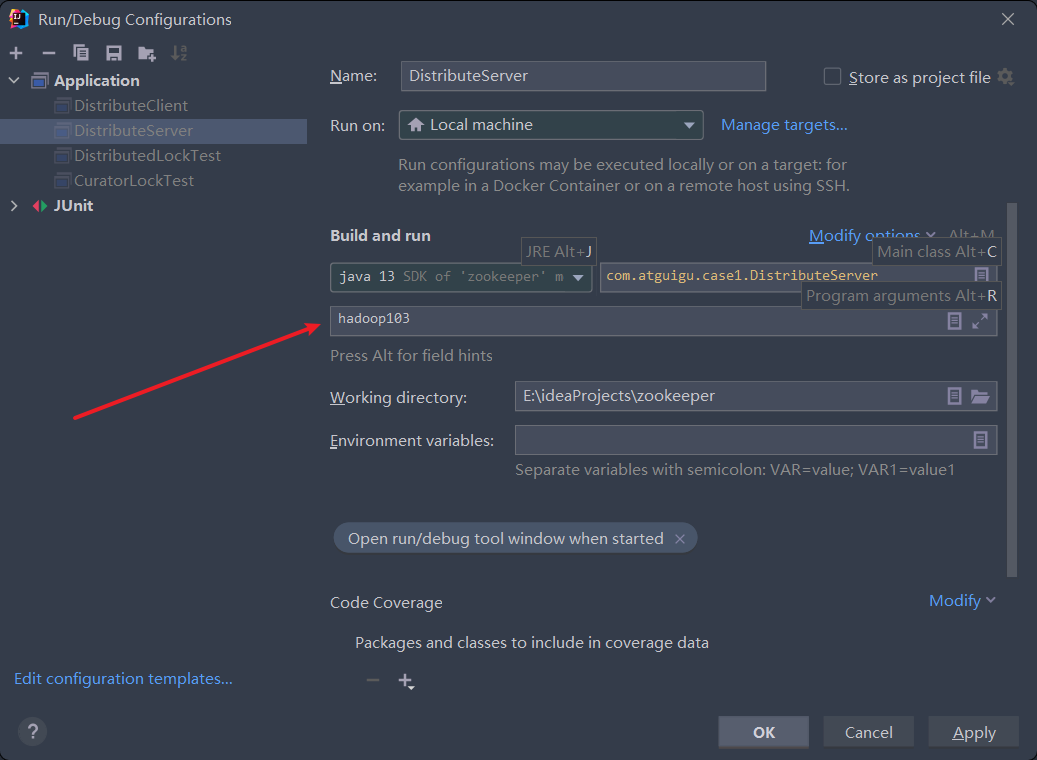Open the environment variables editor icon
1037x760 pixels.
coord(980,440)
